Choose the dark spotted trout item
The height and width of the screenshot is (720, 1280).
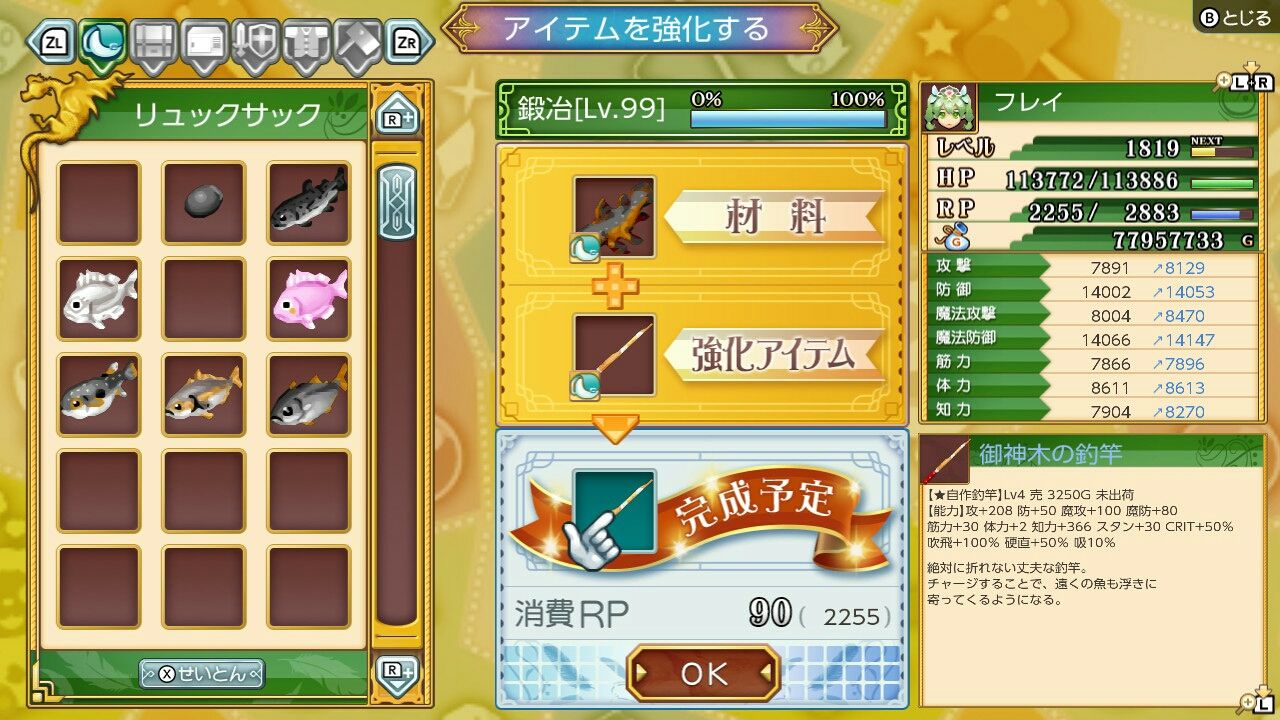point(309,203)
